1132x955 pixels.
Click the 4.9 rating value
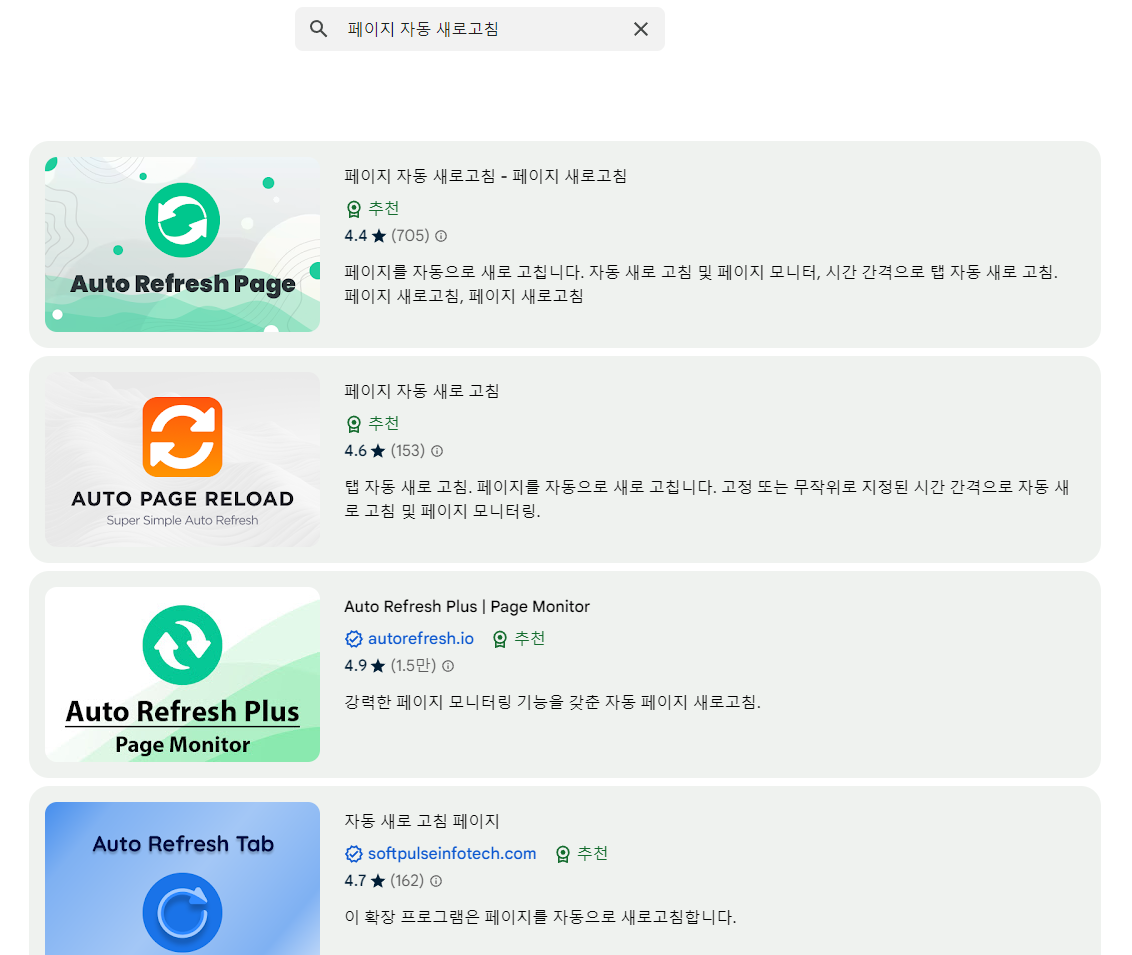(x=356, y=666)
